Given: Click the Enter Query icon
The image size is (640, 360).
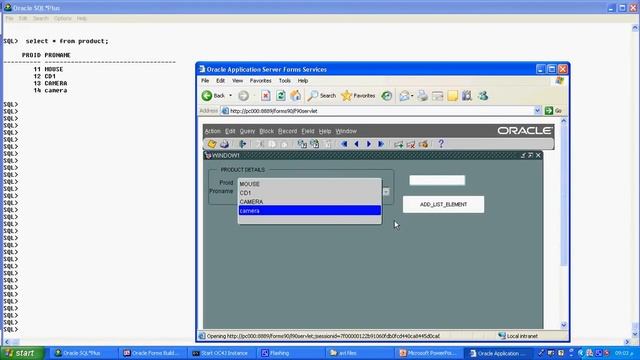Looking at the screenshot, I should (x=302, y=144).
